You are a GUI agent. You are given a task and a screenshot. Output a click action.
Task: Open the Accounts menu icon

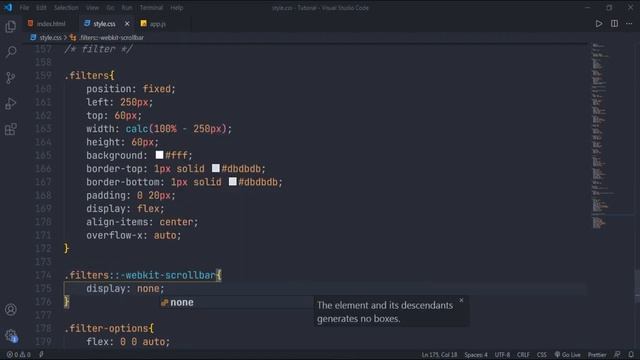11,309
